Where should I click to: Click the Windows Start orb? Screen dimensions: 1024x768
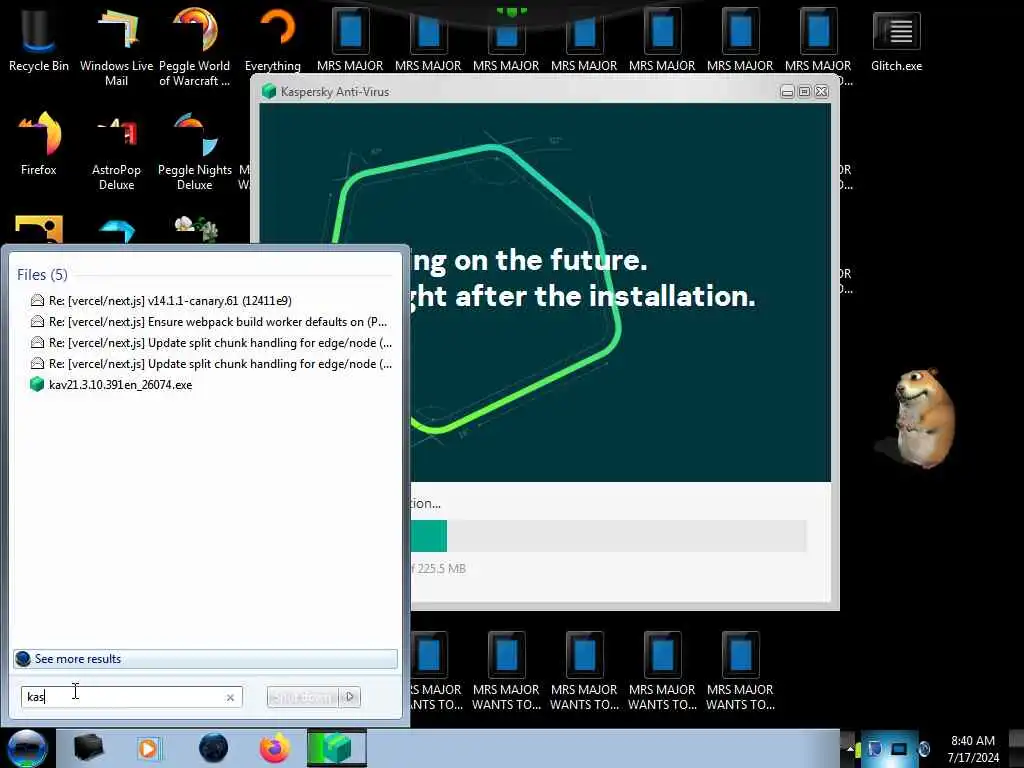pos(27,748)
